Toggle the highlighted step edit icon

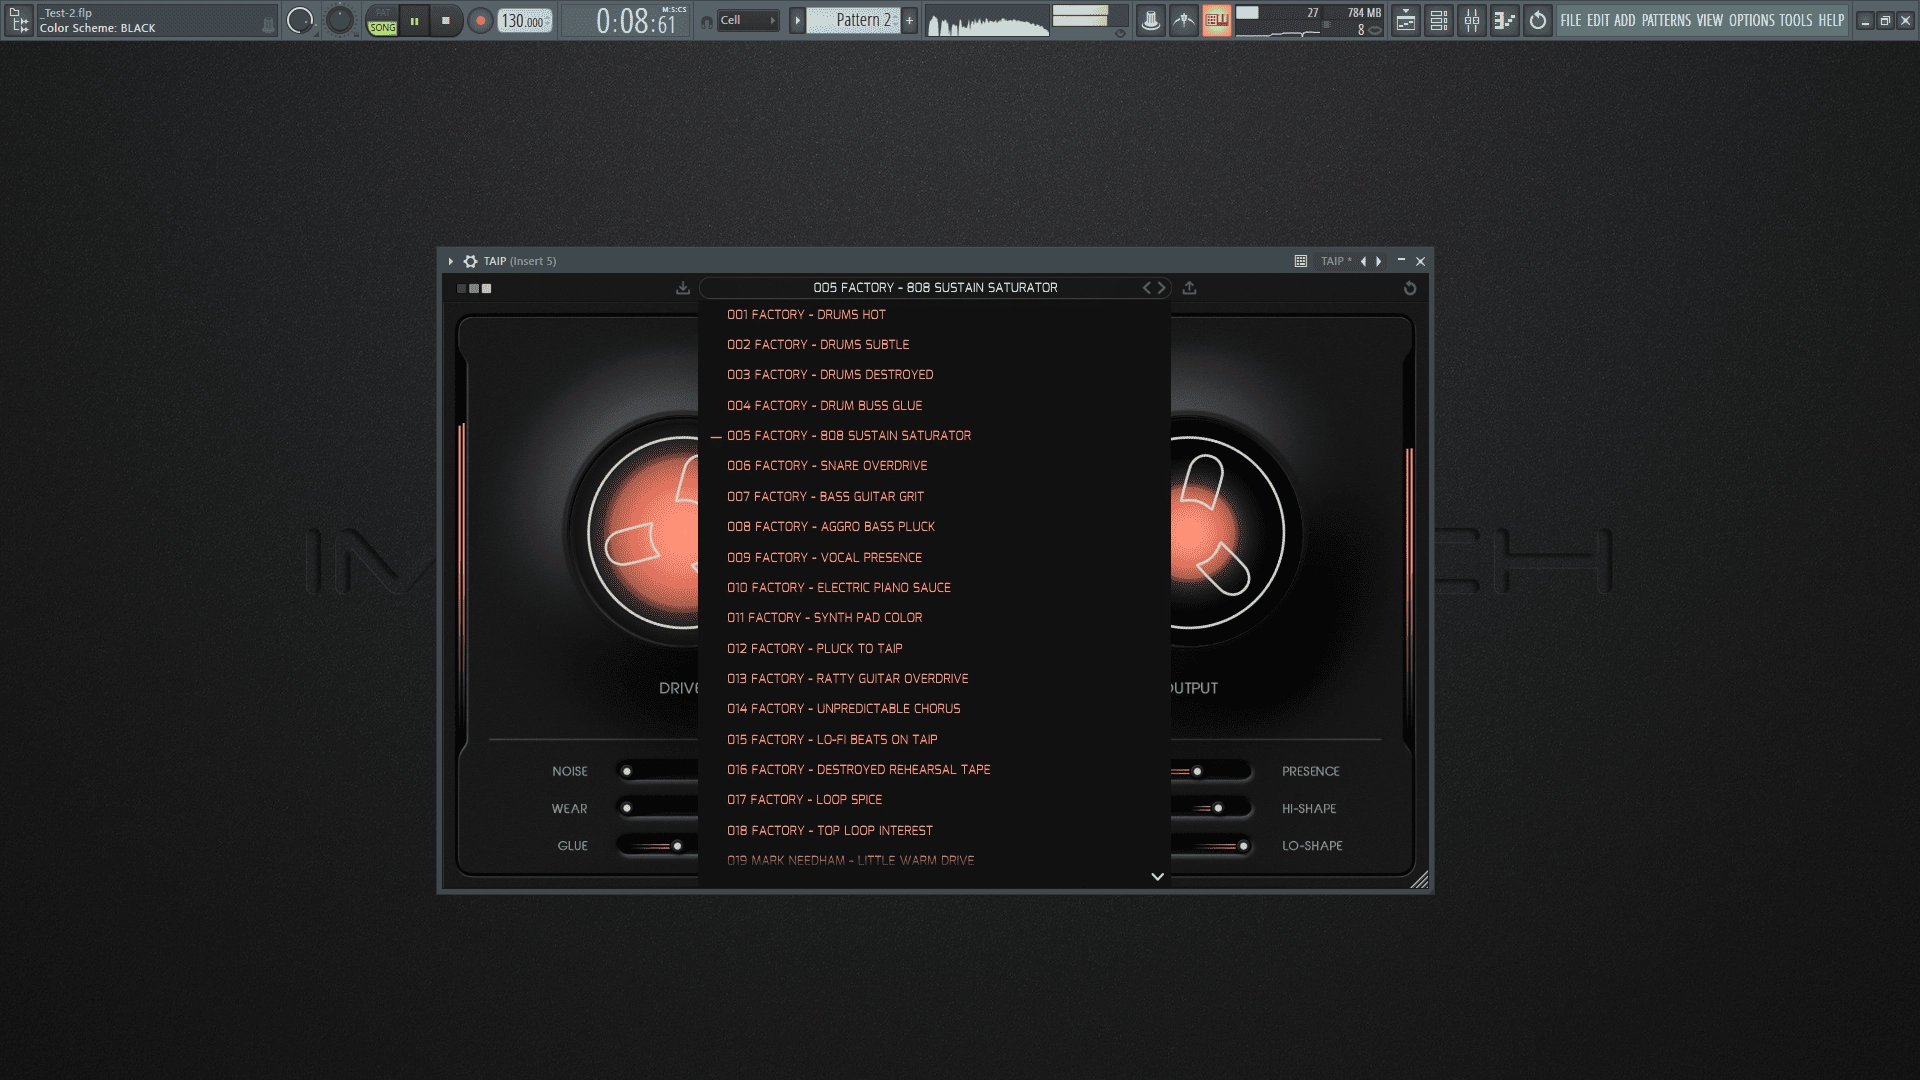(x=1216, y=20)
